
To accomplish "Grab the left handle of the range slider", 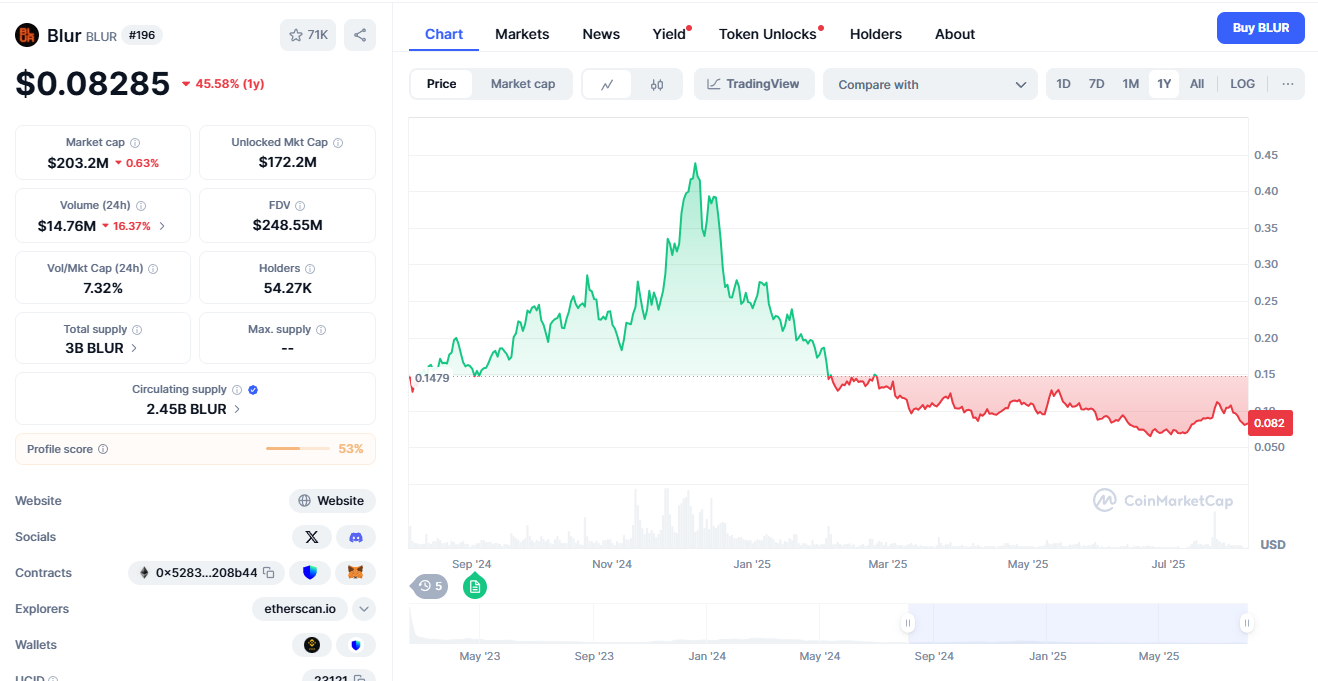I will [x=908, y=623].
